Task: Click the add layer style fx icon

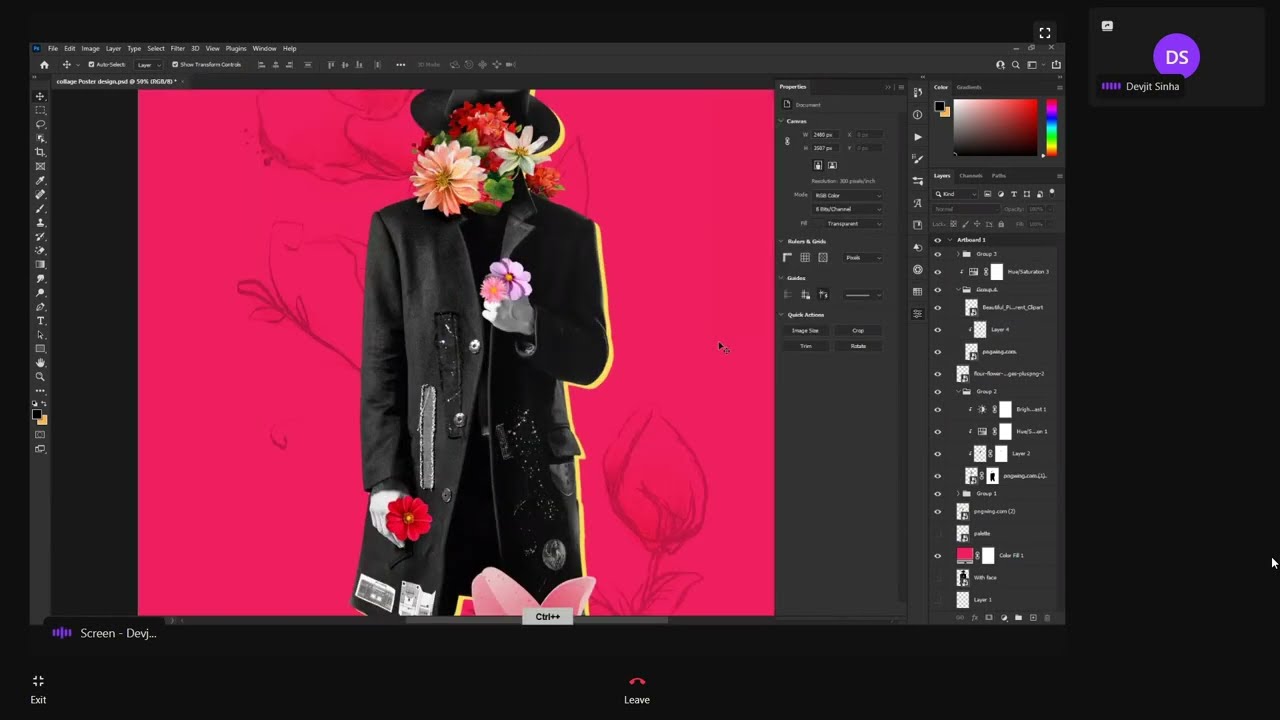Action: [x=975, y=618]
